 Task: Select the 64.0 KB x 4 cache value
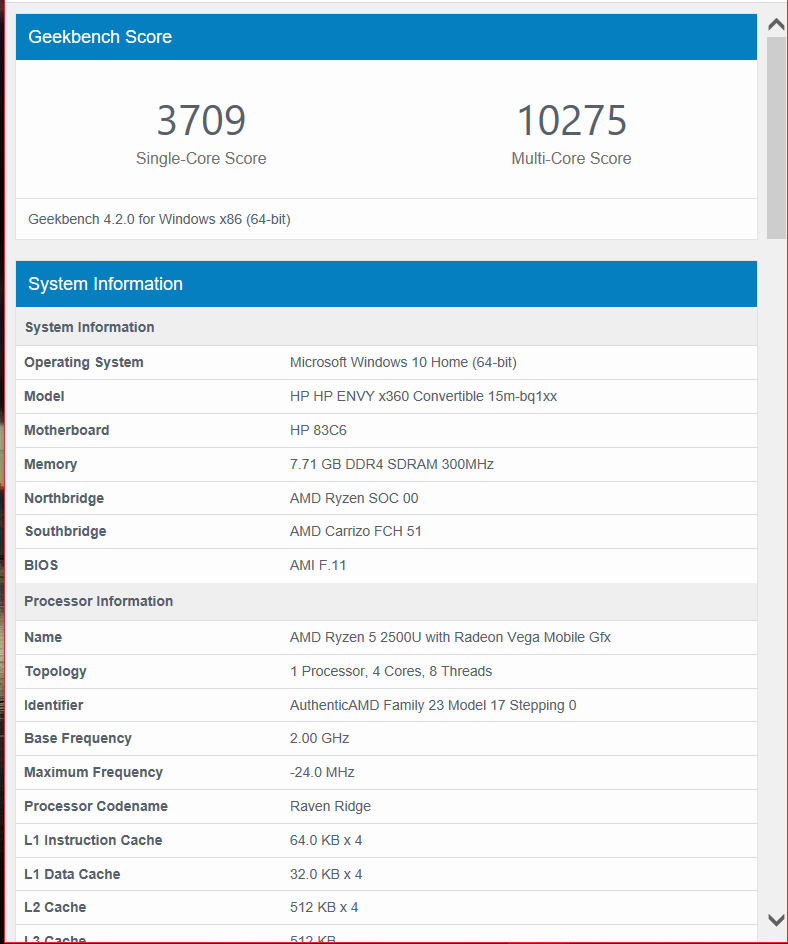pyautogui.click(x=326, y=840)
